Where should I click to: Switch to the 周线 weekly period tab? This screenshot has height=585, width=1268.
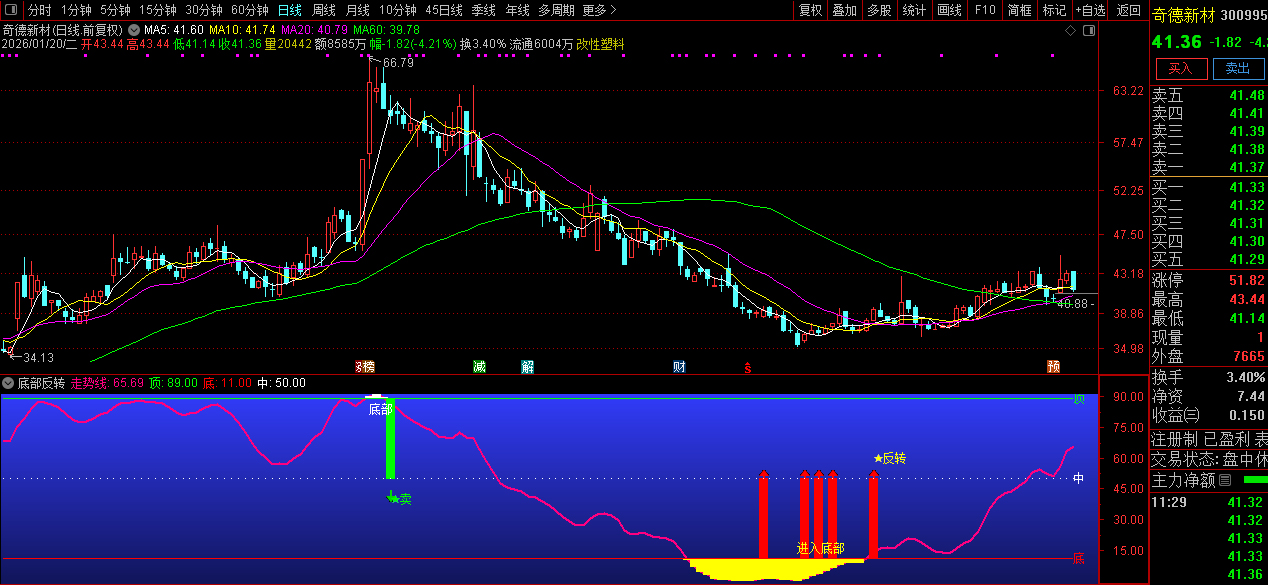click(x=324, y=10)
